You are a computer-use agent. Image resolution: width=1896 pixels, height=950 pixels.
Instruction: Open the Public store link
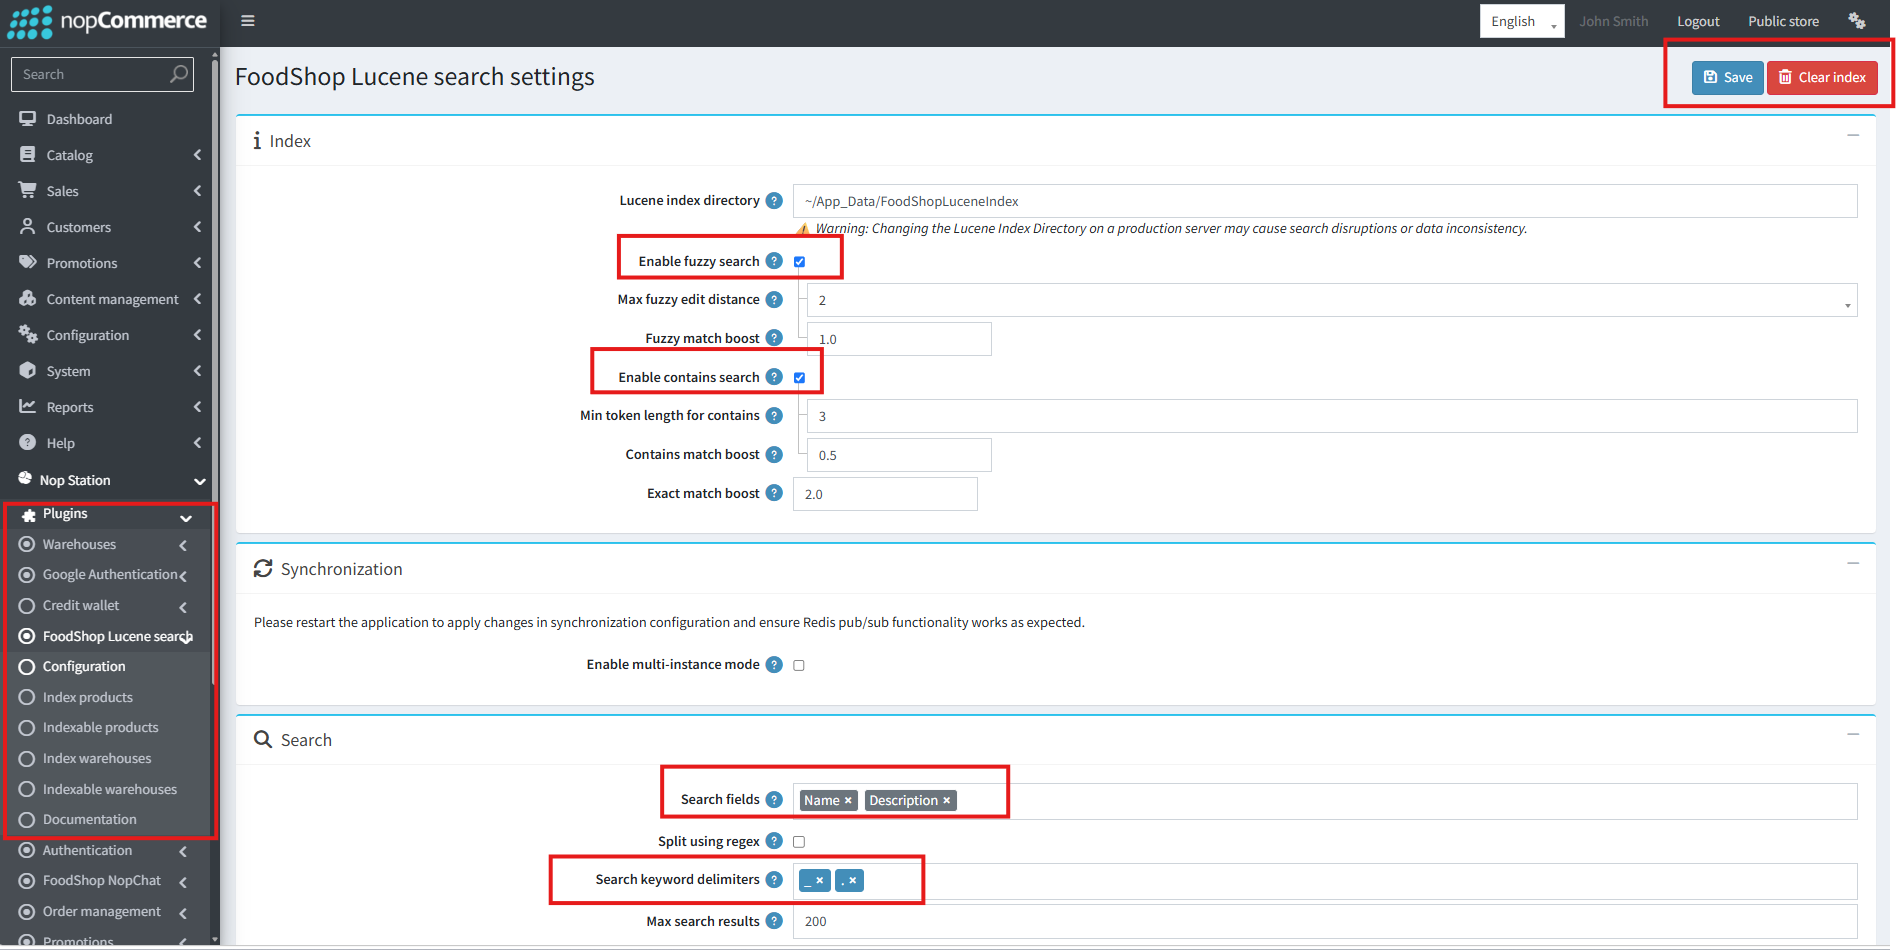click(1783, 21)
